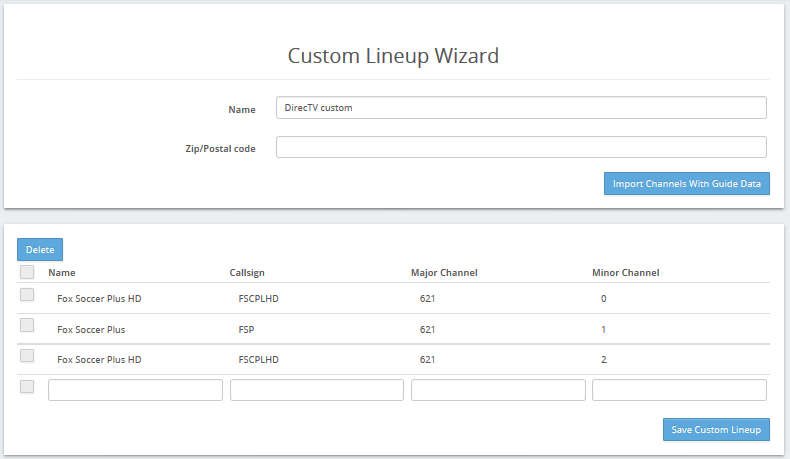Click the new-row Callsign input box
Screen dimensions: 790x459
(x=317, y=390)
